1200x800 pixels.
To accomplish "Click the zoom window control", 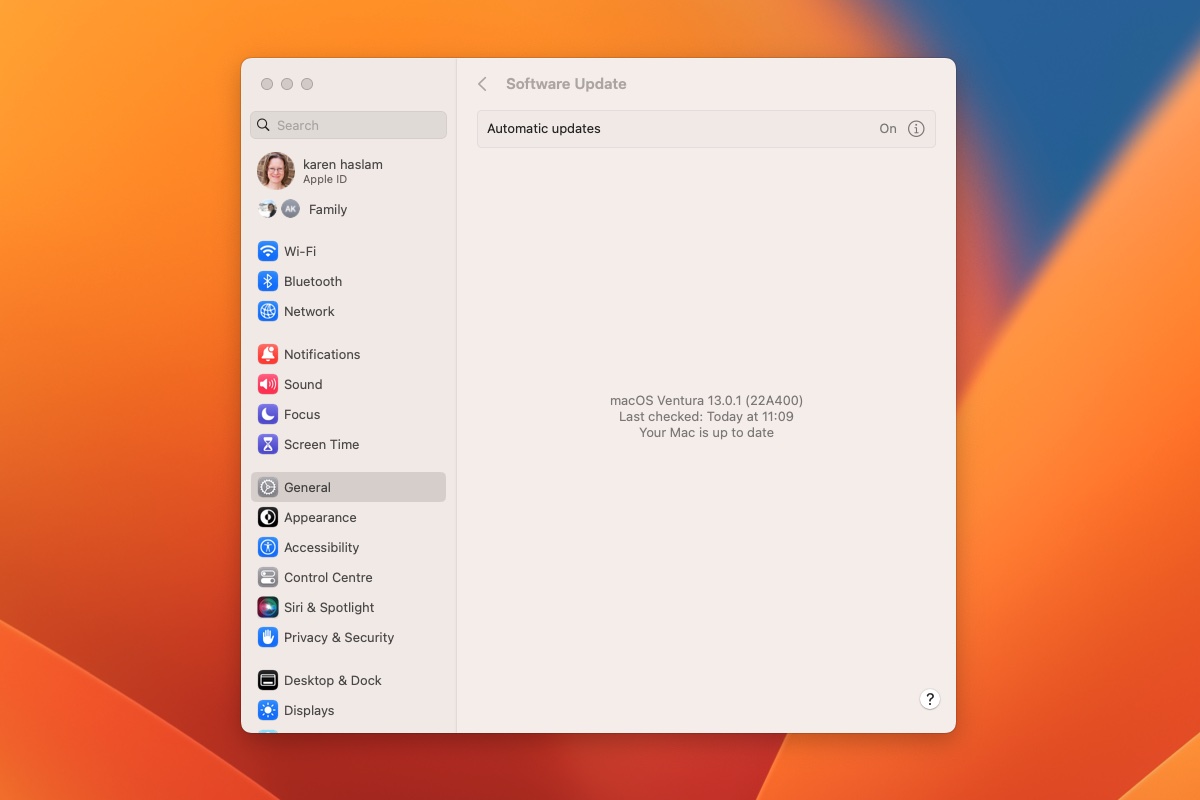I will (307, 84).
